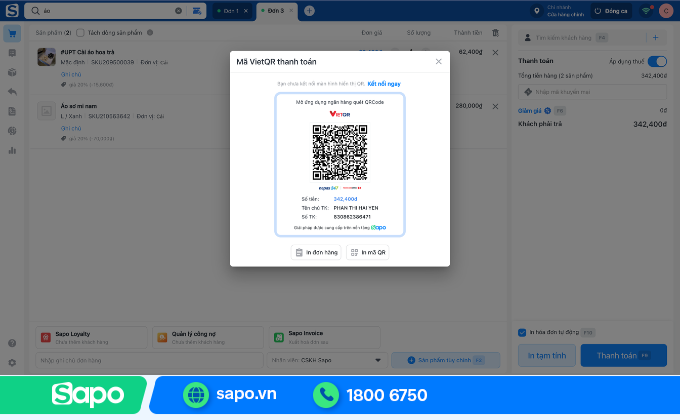Image resolution: width=680 pixels, height=420 pixels.
Task: Clear the search box text
Action: (178, 11)
